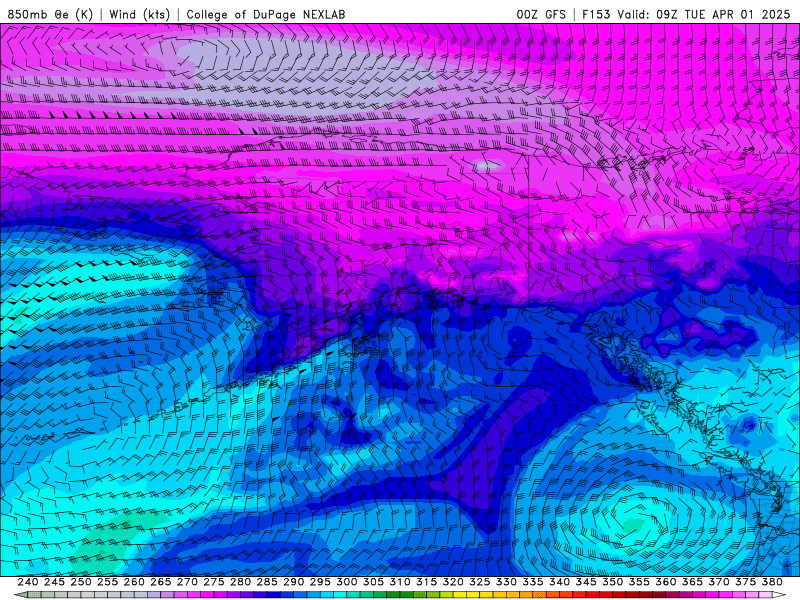Click the 360 legend value
The height and width of the screenshot is (600, 800).
(x=665, y=582)
